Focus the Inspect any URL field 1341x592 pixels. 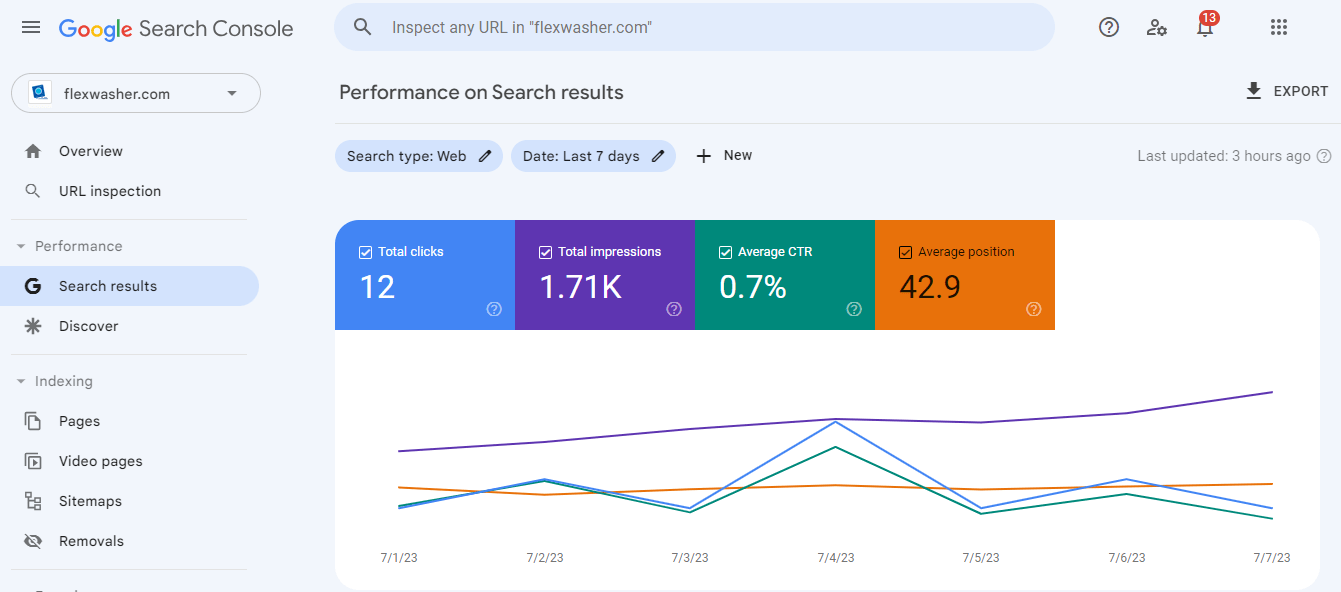(694, 27)
